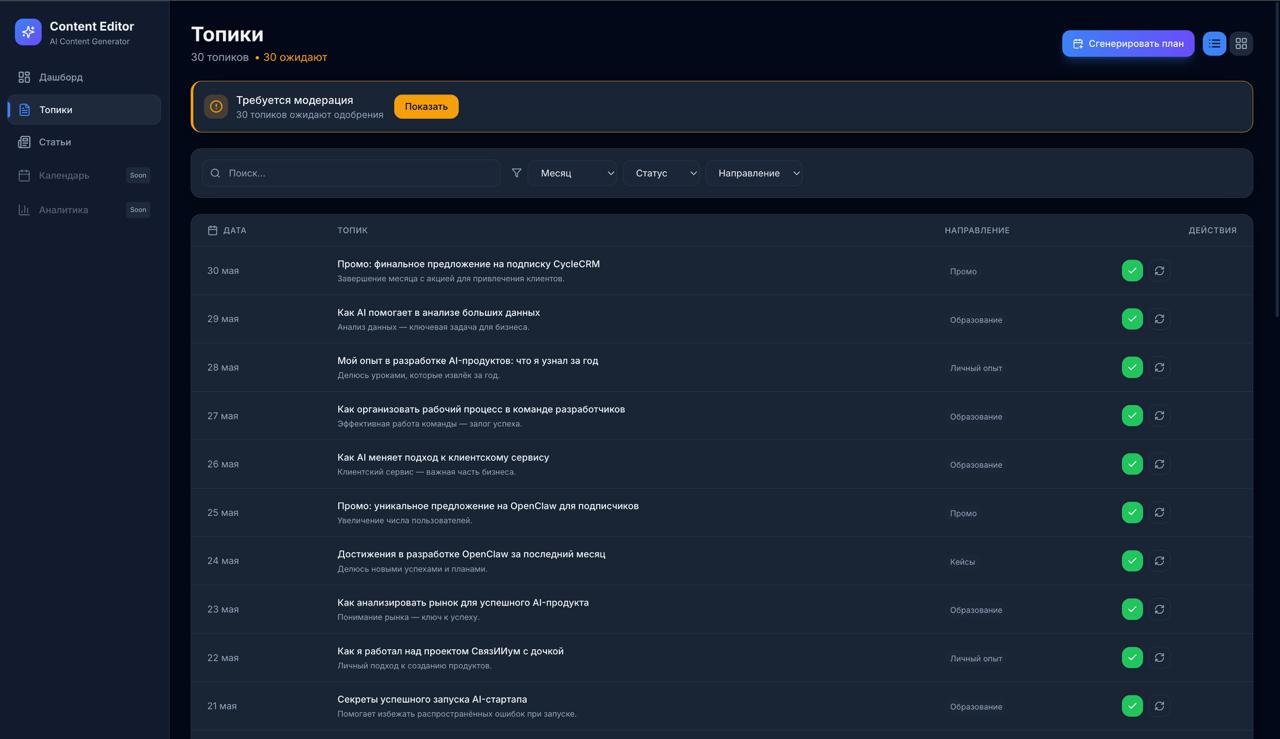The width and height of the screenshot is (1280, 739).
Task: Open the Статус filter dropdown
Action: [x=661, y=173]
